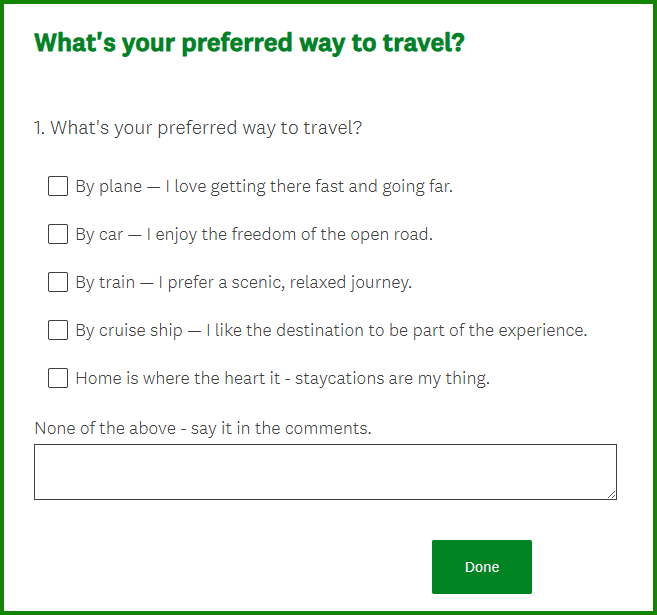657x615 pixels.
Task: Click the 'By train' label text
Action: (105, 282)
